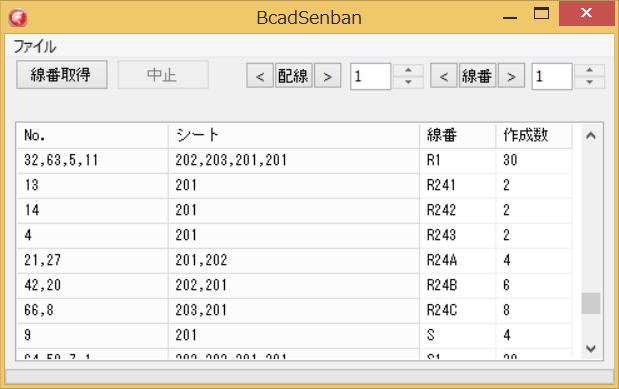619x389 pixels.
Task: Click the next arrow right of 線番
Action: pos(512,76)
